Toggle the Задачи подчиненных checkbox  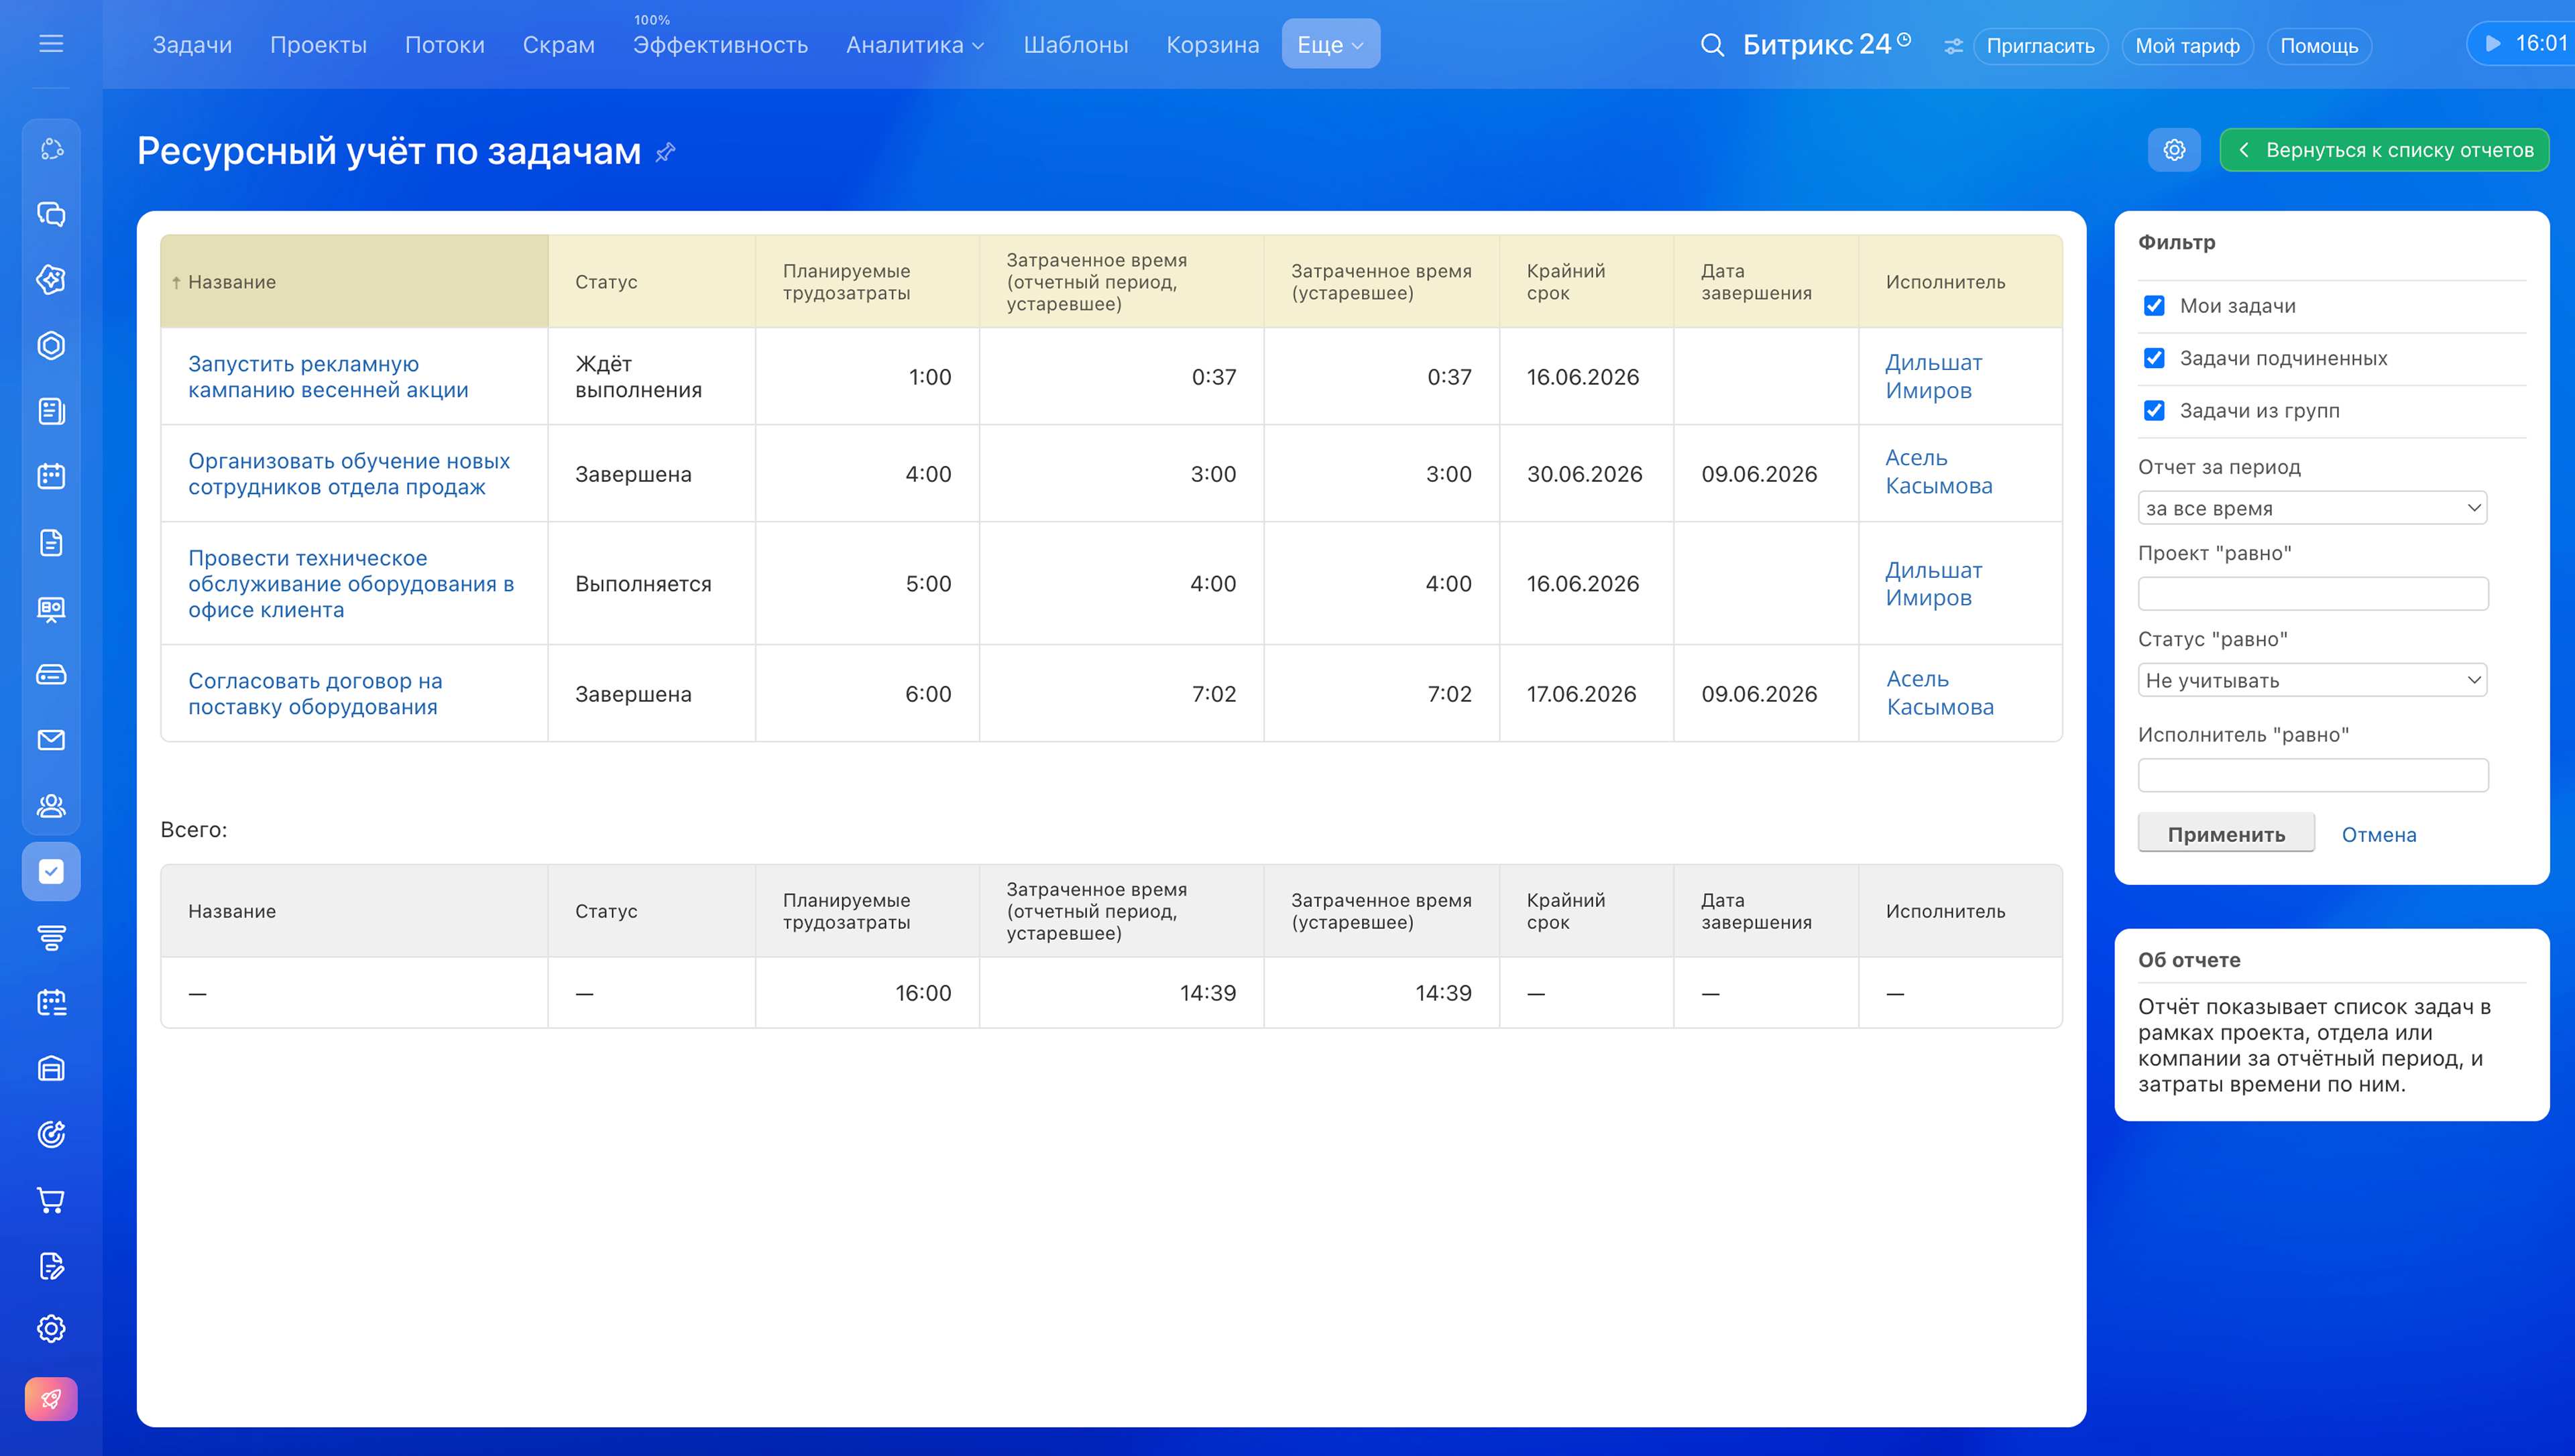(x=2154, y=358)
